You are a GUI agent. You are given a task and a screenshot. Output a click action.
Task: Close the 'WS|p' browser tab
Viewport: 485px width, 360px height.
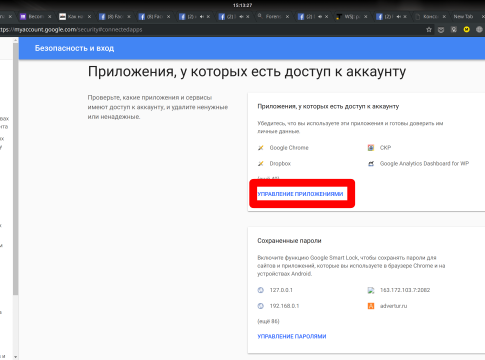point(366,16)
